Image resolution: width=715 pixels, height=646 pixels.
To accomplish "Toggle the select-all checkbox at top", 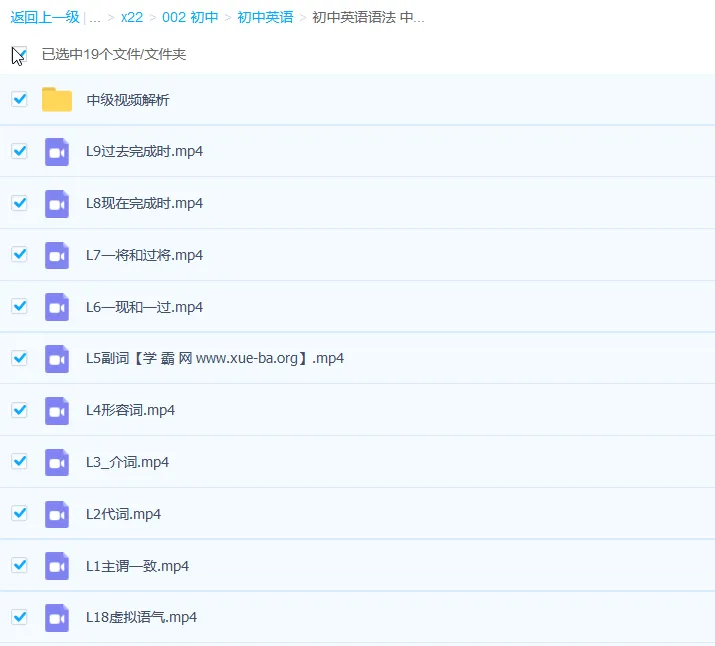I will tap(19, 54).
